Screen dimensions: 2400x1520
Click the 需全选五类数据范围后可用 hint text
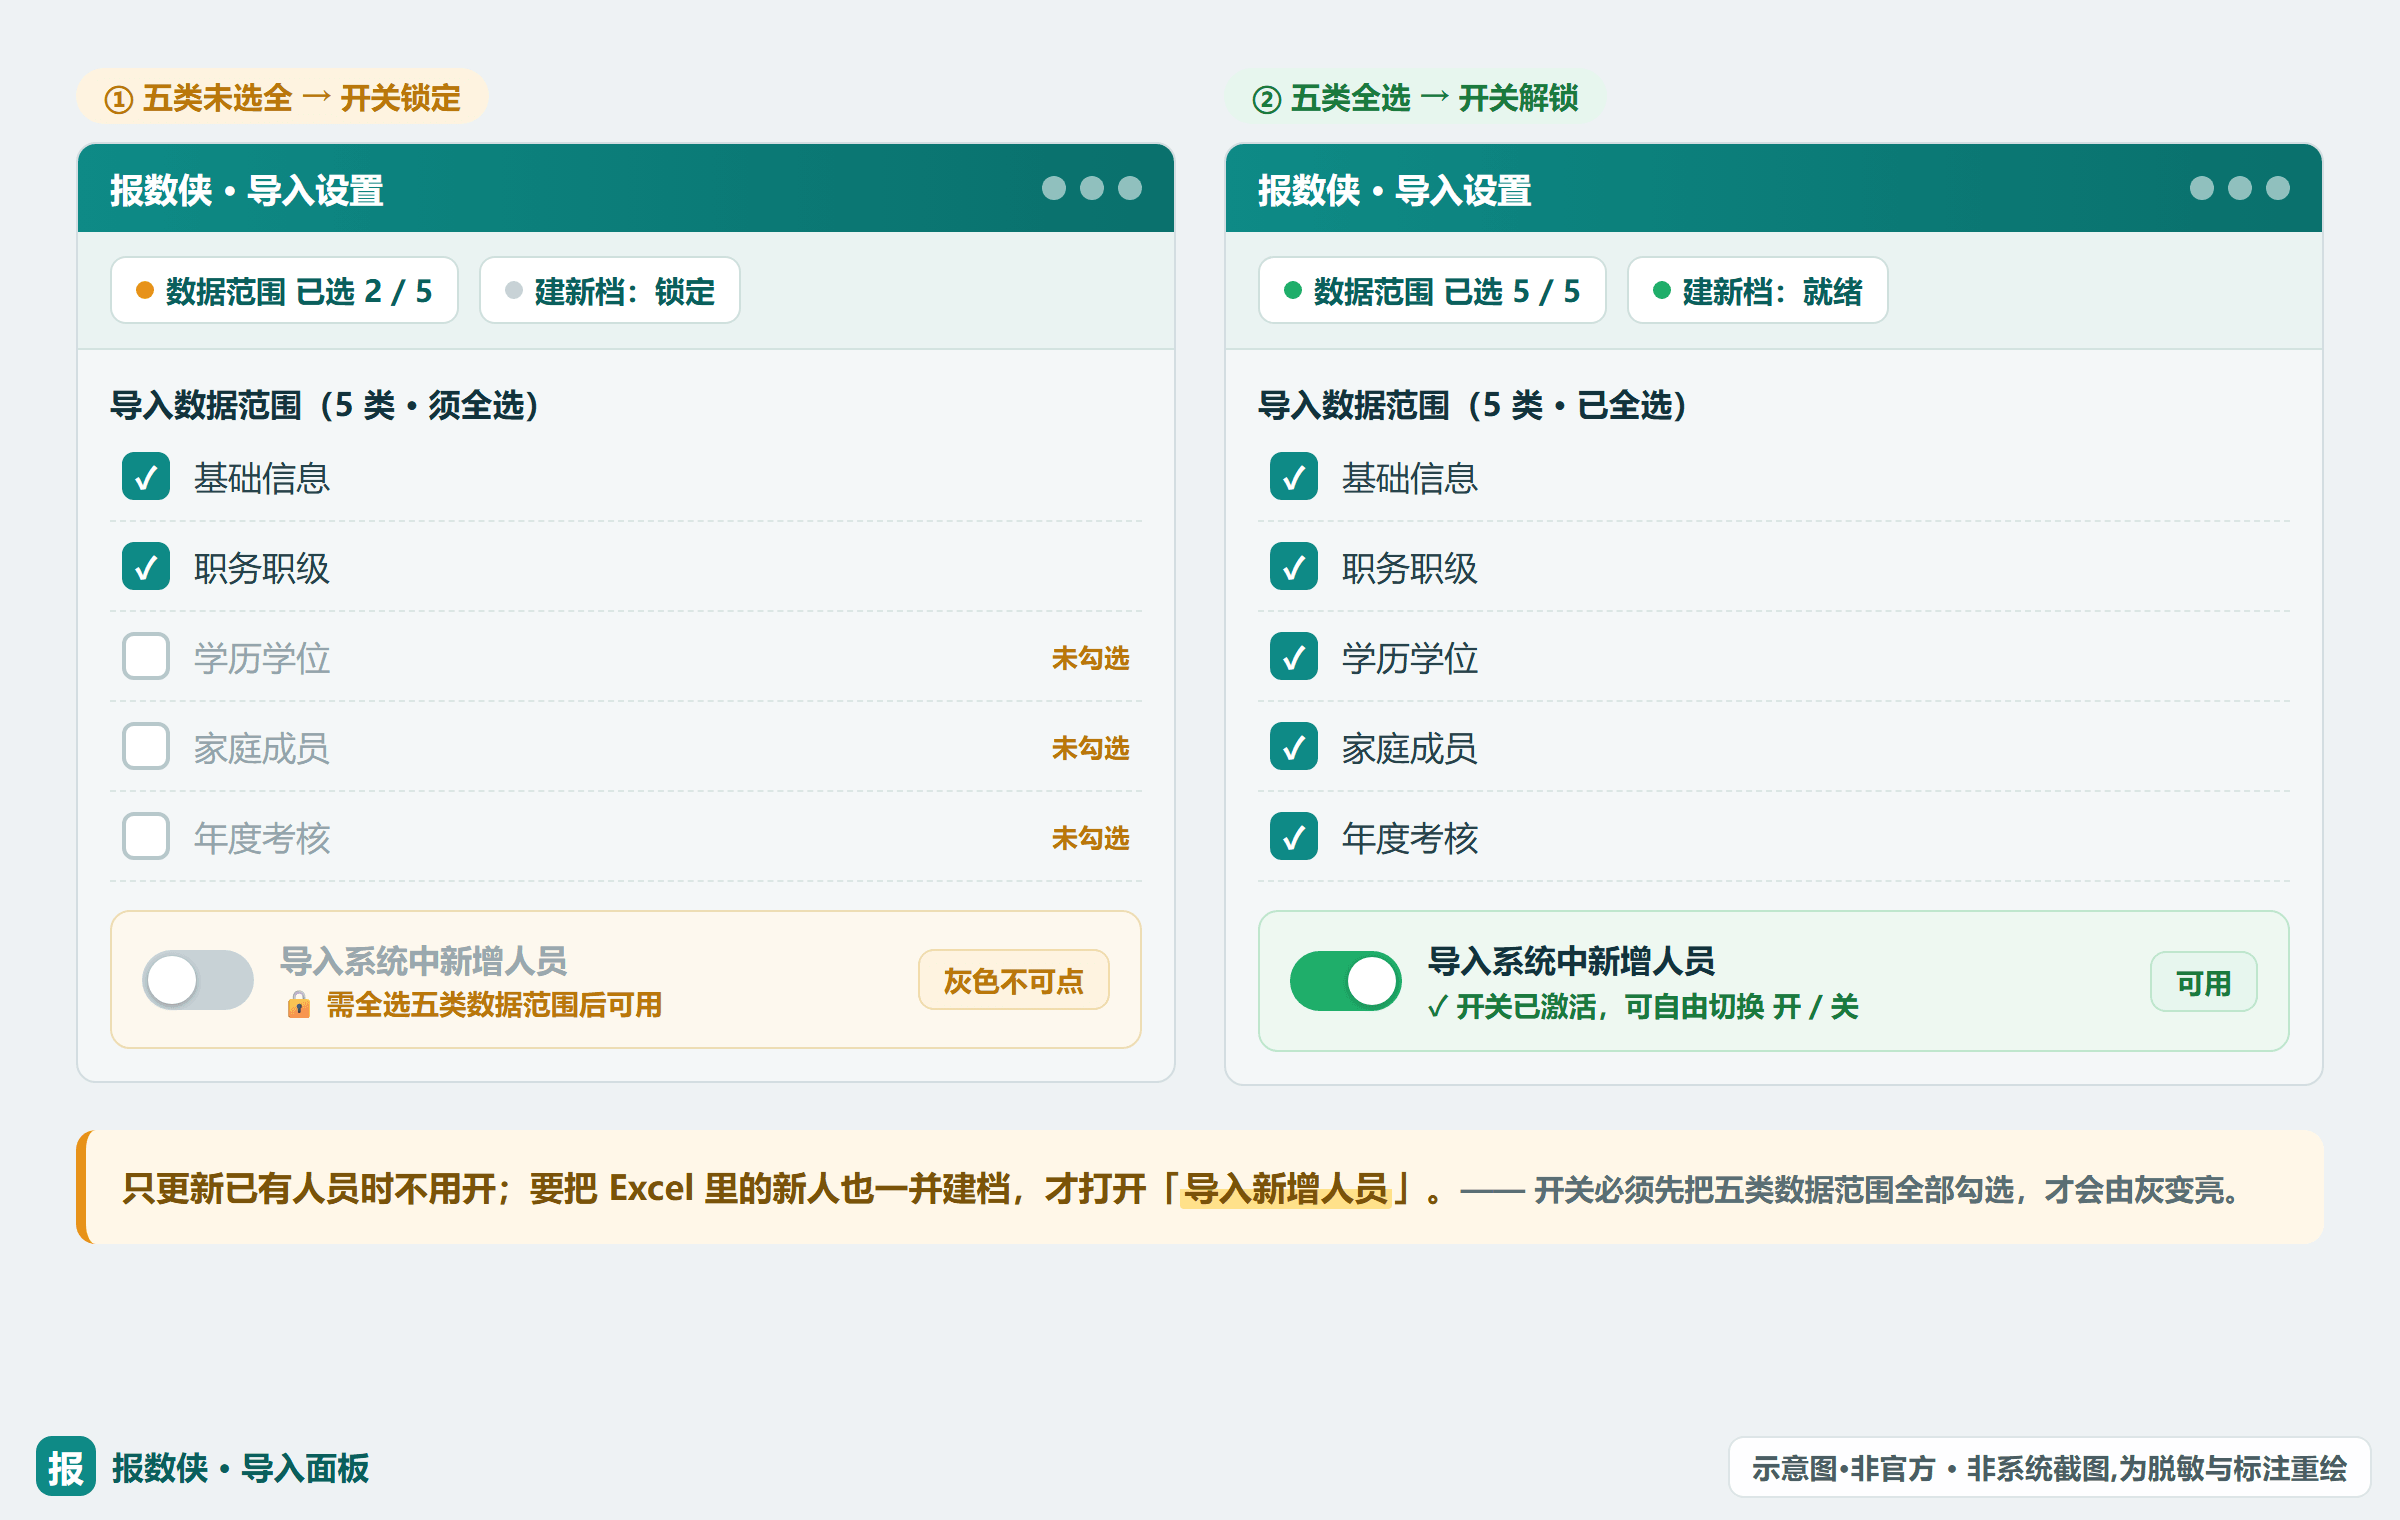tap(494, 1004)
